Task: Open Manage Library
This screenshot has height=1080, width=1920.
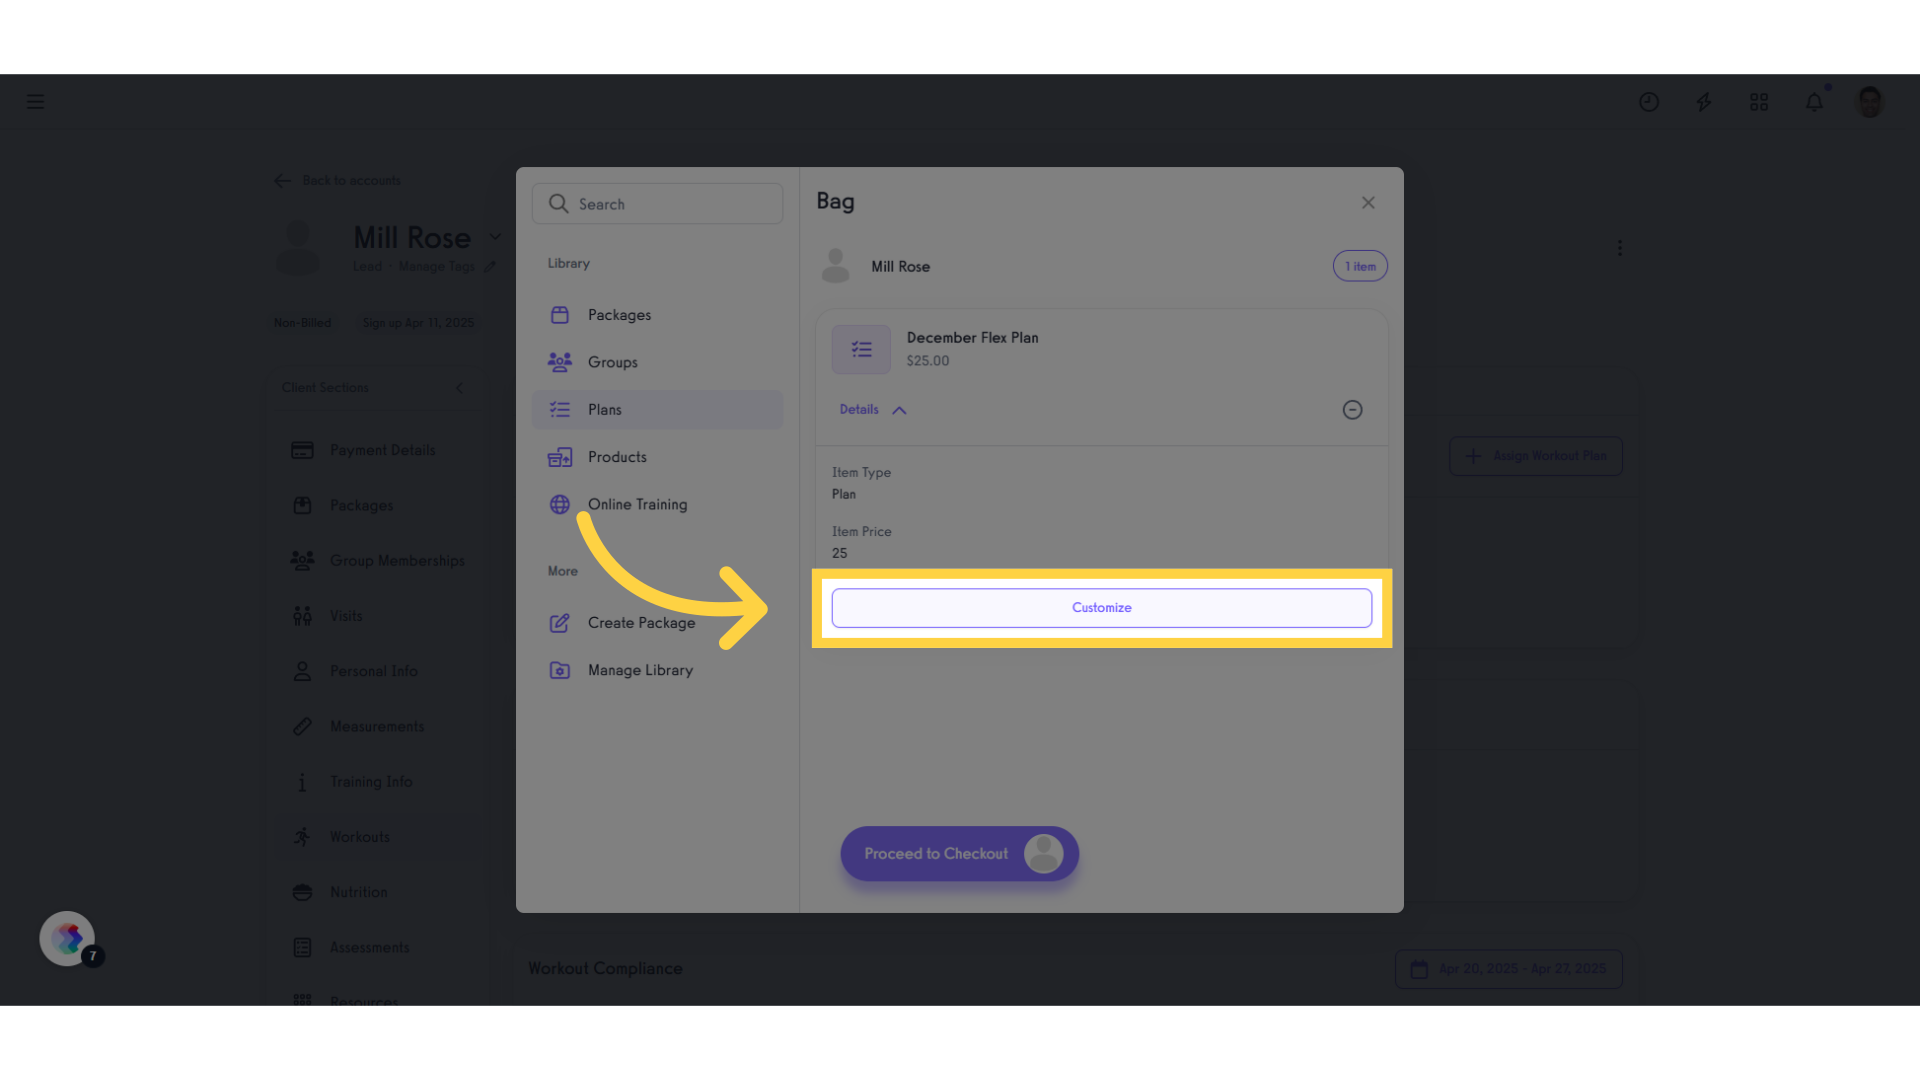Action: pos(657,670)
